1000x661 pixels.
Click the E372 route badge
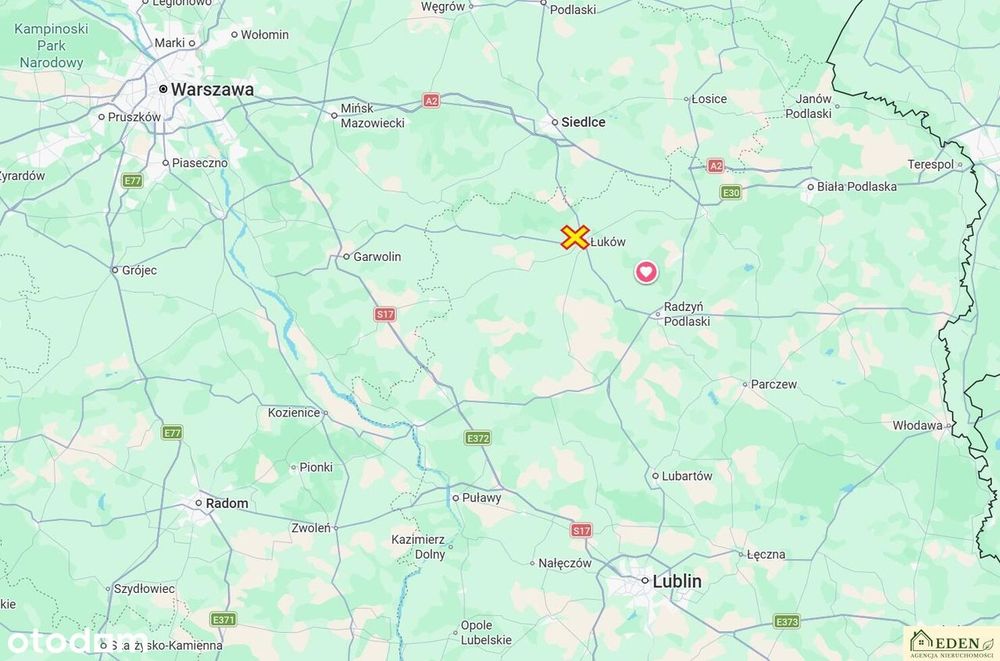coord(477,438)
